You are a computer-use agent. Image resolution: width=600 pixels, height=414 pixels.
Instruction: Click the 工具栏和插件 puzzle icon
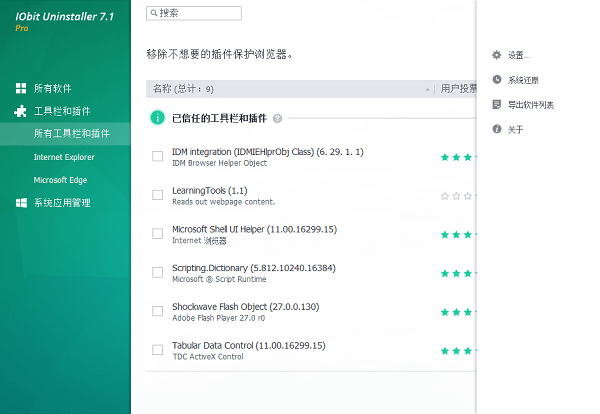click(x=21, y=111)
